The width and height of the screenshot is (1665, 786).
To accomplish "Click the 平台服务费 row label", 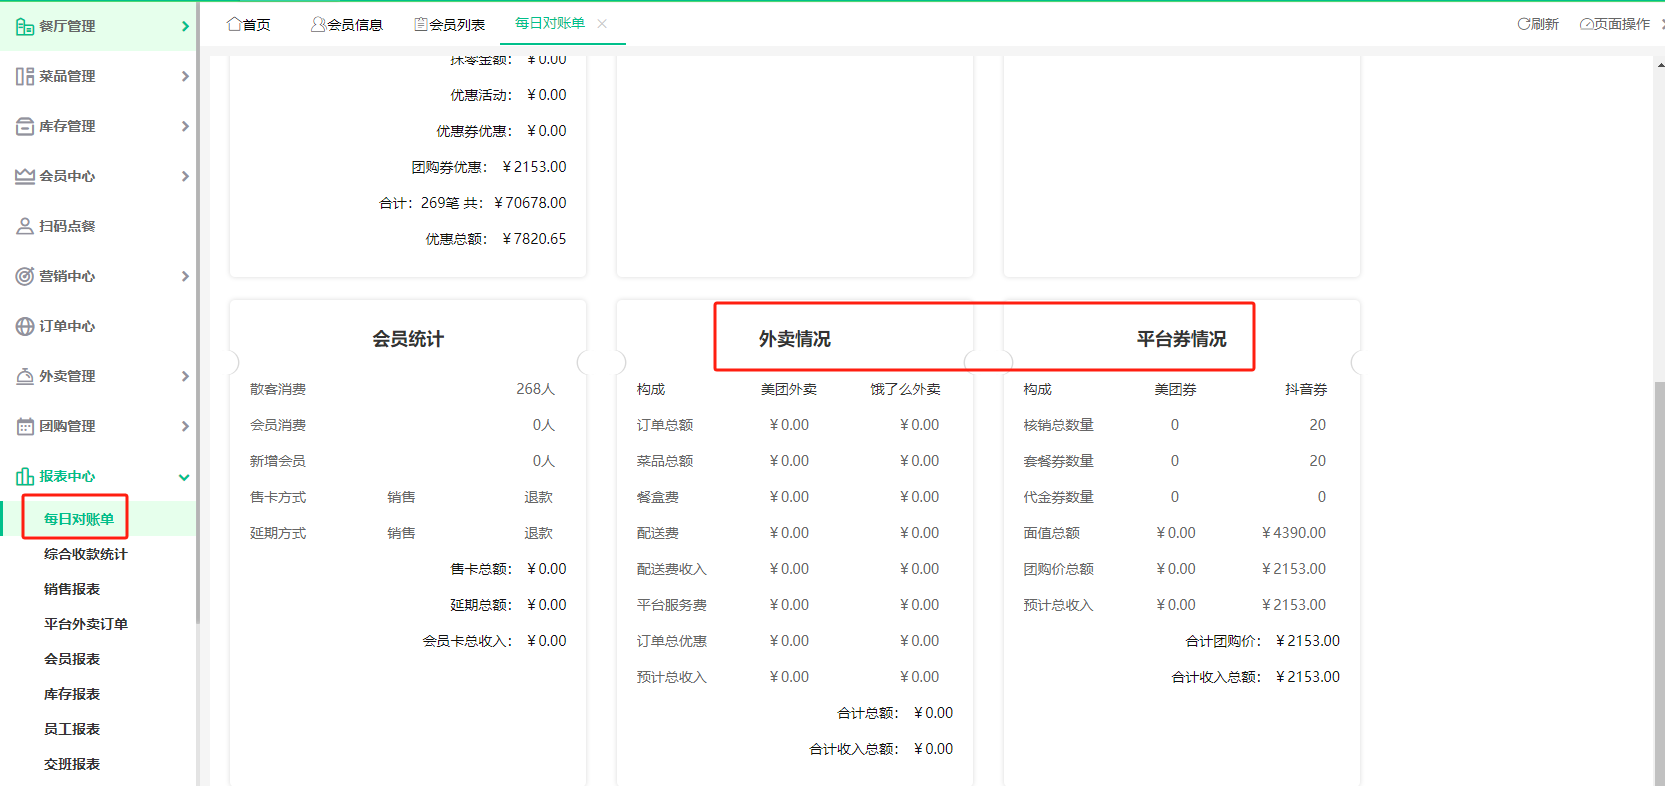I will (x=672, y=605).
